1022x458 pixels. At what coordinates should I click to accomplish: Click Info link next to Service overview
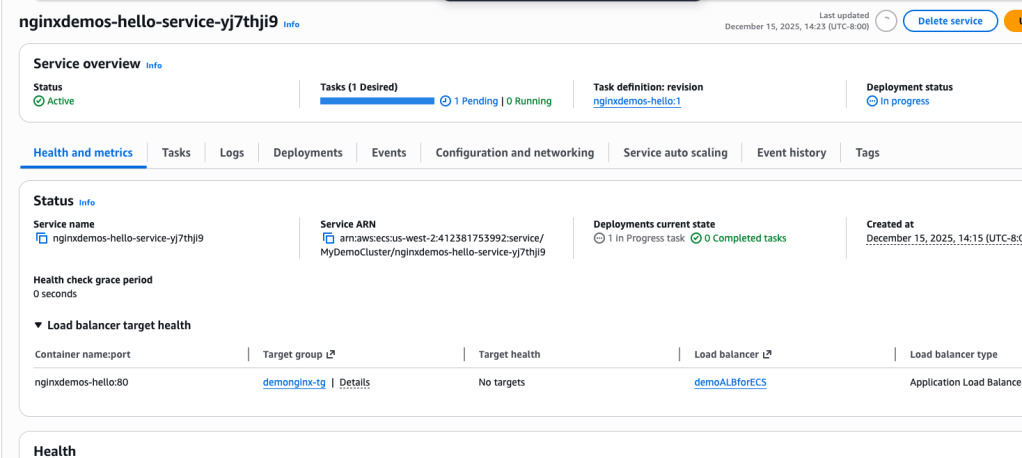pos(154,65)
